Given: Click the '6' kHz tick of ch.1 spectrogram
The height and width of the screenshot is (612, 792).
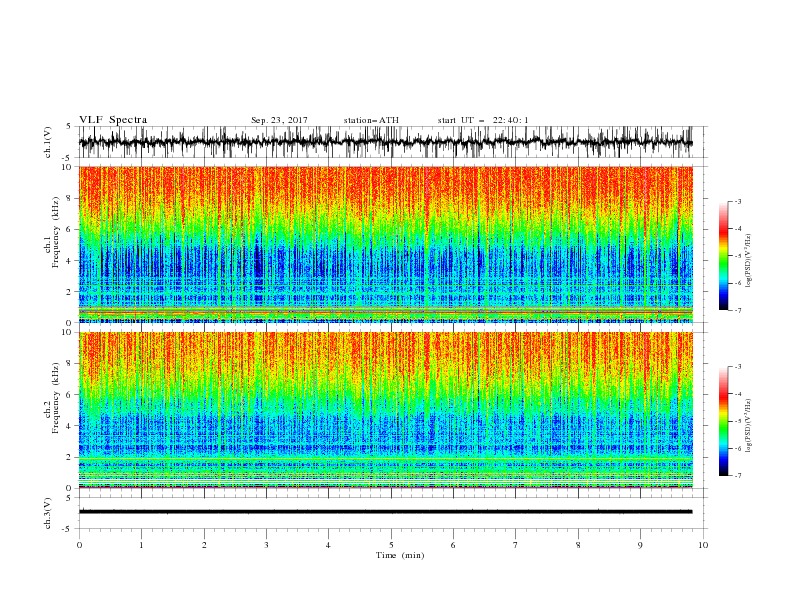Looking at the screenshot, I should tap(70, 229).
